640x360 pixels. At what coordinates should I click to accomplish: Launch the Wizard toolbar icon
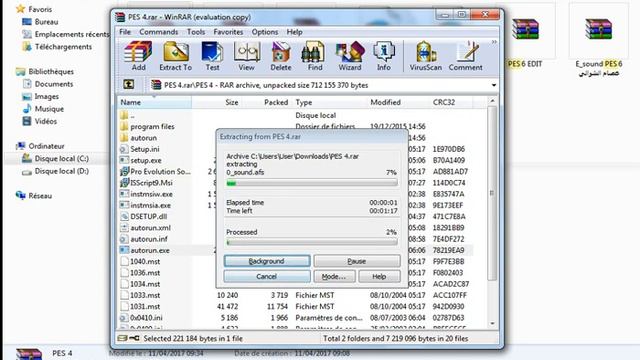pos(350,56)
